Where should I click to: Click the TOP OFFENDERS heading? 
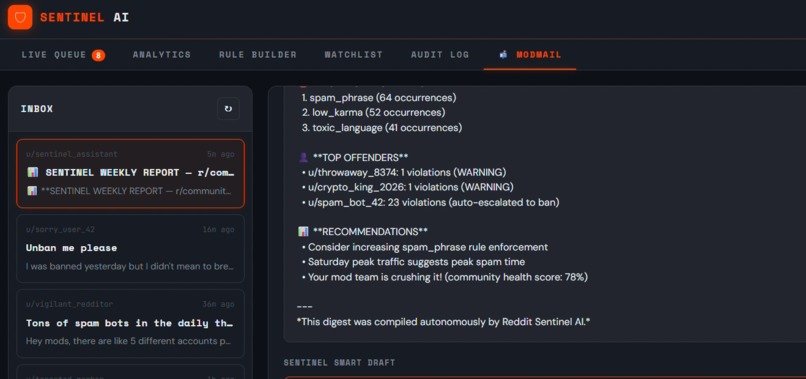tap(361, 157)
